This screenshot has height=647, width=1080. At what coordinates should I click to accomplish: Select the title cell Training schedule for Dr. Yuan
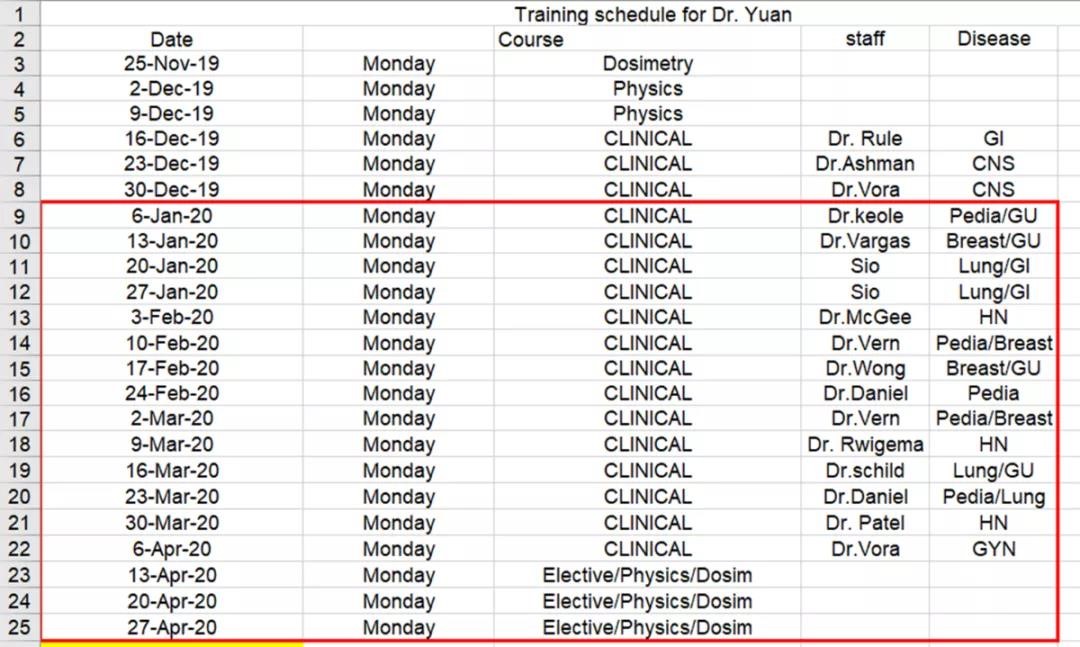pyautogui.click(x=653, y=14)
